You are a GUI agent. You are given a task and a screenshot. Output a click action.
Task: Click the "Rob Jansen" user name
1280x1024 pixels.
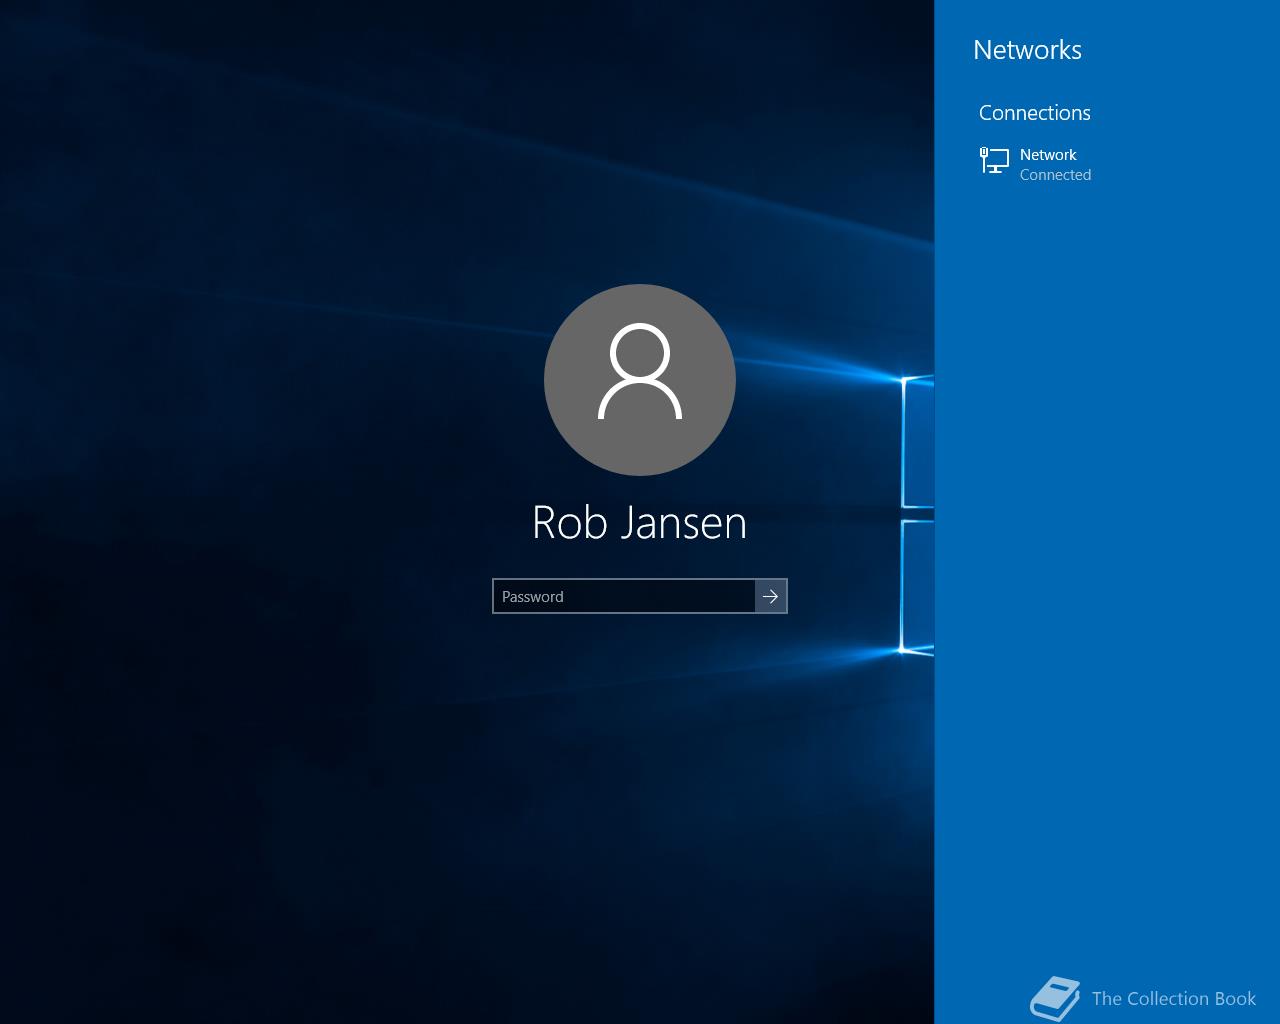(x=640, y=522)
